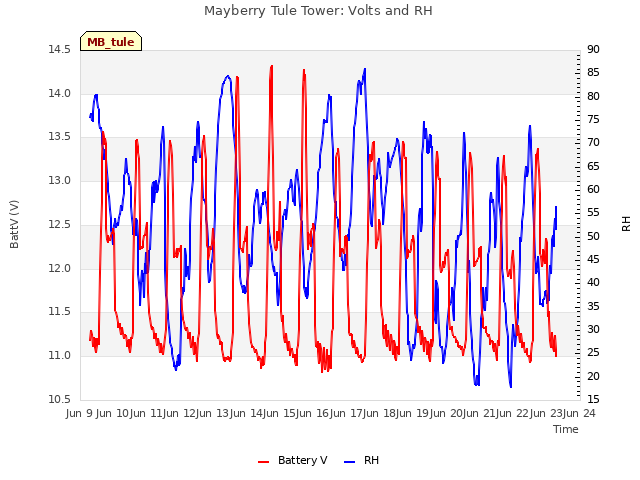Click the RH right axis title
Viewport: 640px width, 480px height.
click(626, 224)
